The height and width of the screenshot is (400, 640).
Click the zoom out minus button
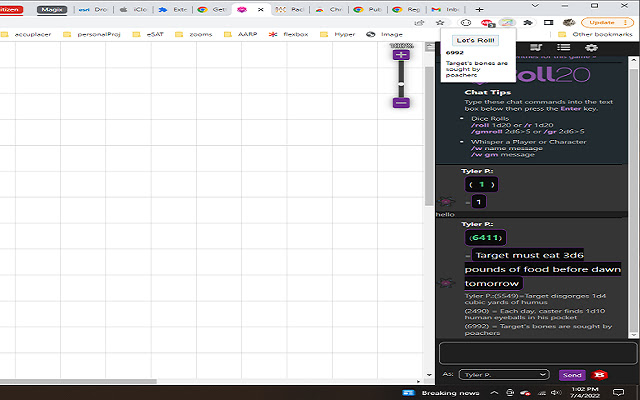coord(401,103)
